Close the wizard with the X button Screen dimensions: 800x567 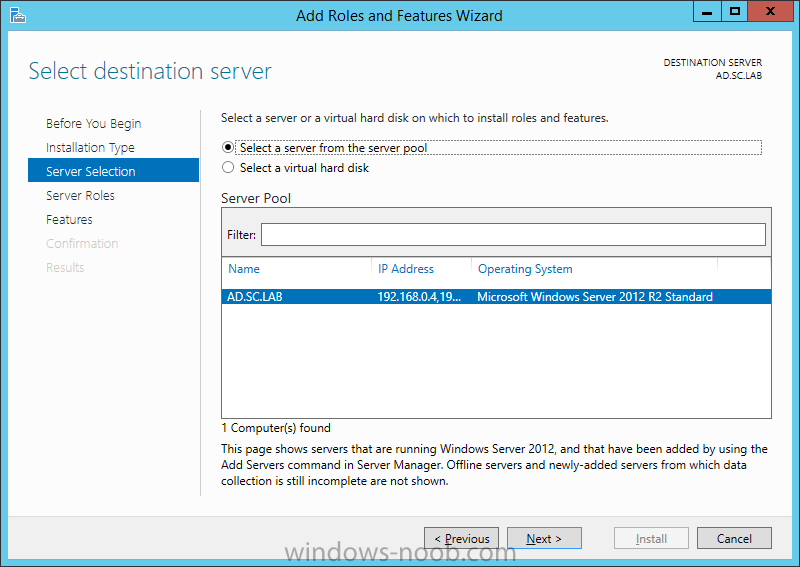point(770,11)
